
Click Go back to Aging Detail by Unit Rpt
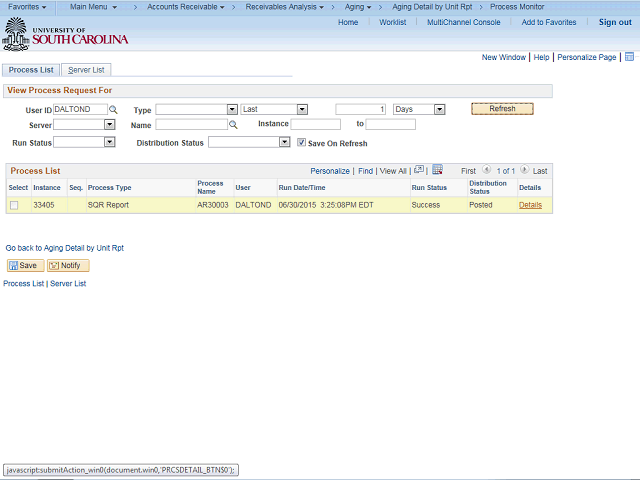(64, 248)
